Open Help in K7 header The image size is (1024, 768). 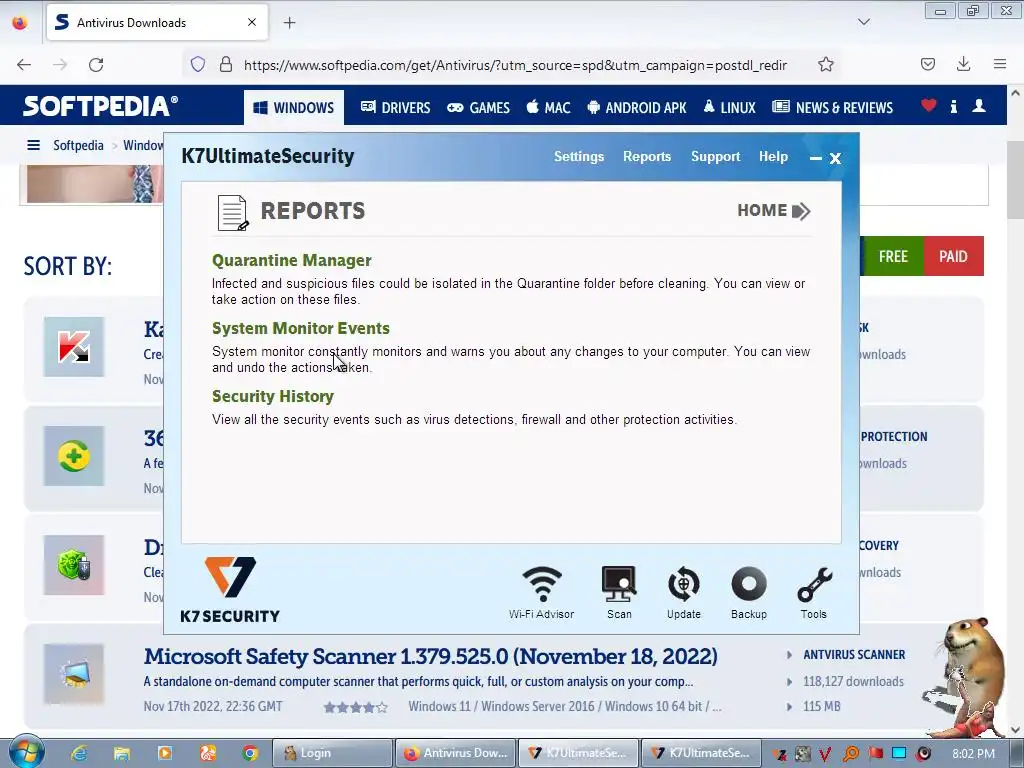click(773, 157)
